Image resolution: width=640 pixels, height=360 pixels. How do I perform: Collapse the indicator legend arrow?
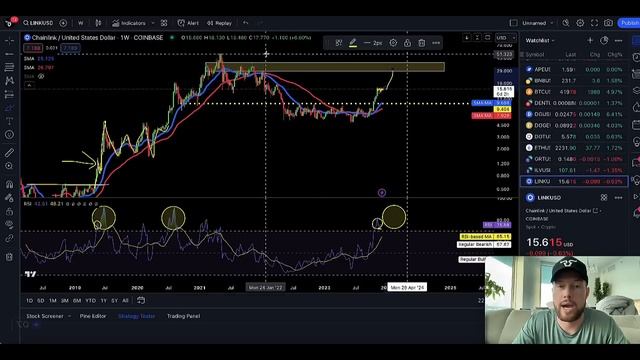[x=29, y=85]
